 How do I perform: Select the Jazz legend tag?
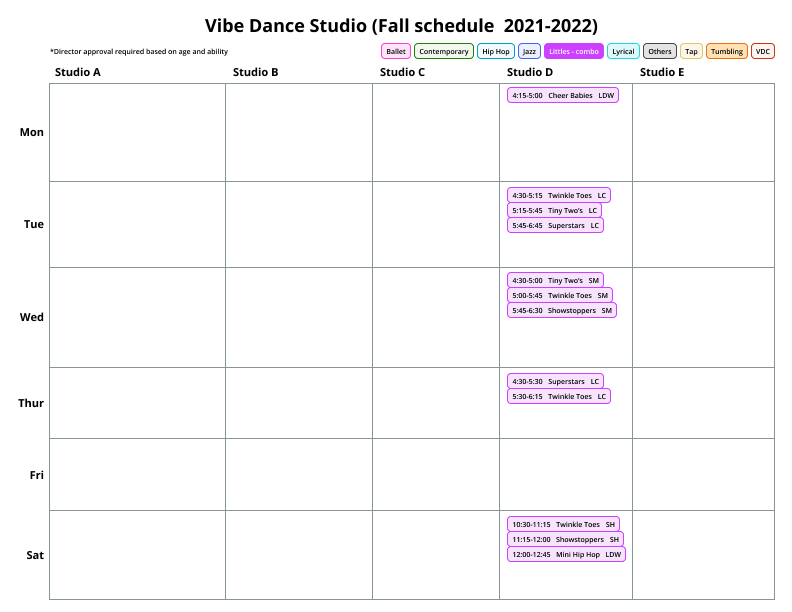(530, 51)
